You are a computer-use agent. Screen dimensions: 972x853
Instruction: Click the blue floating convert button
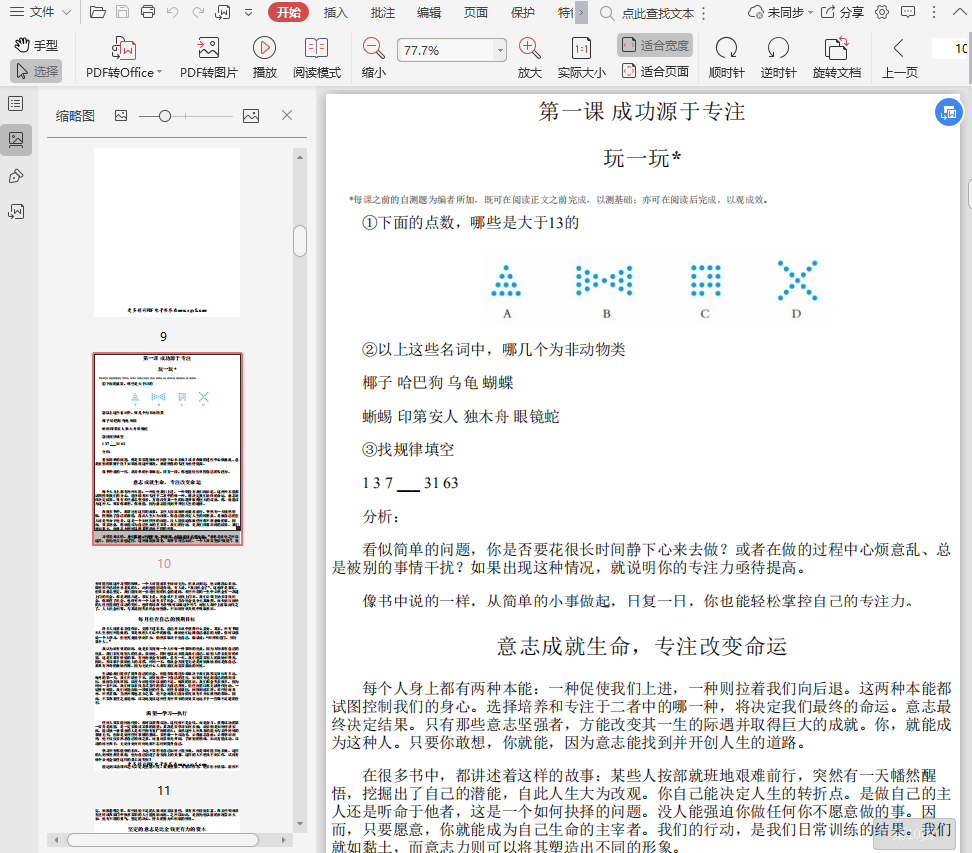pyautogui.click(x=948, y=112)
